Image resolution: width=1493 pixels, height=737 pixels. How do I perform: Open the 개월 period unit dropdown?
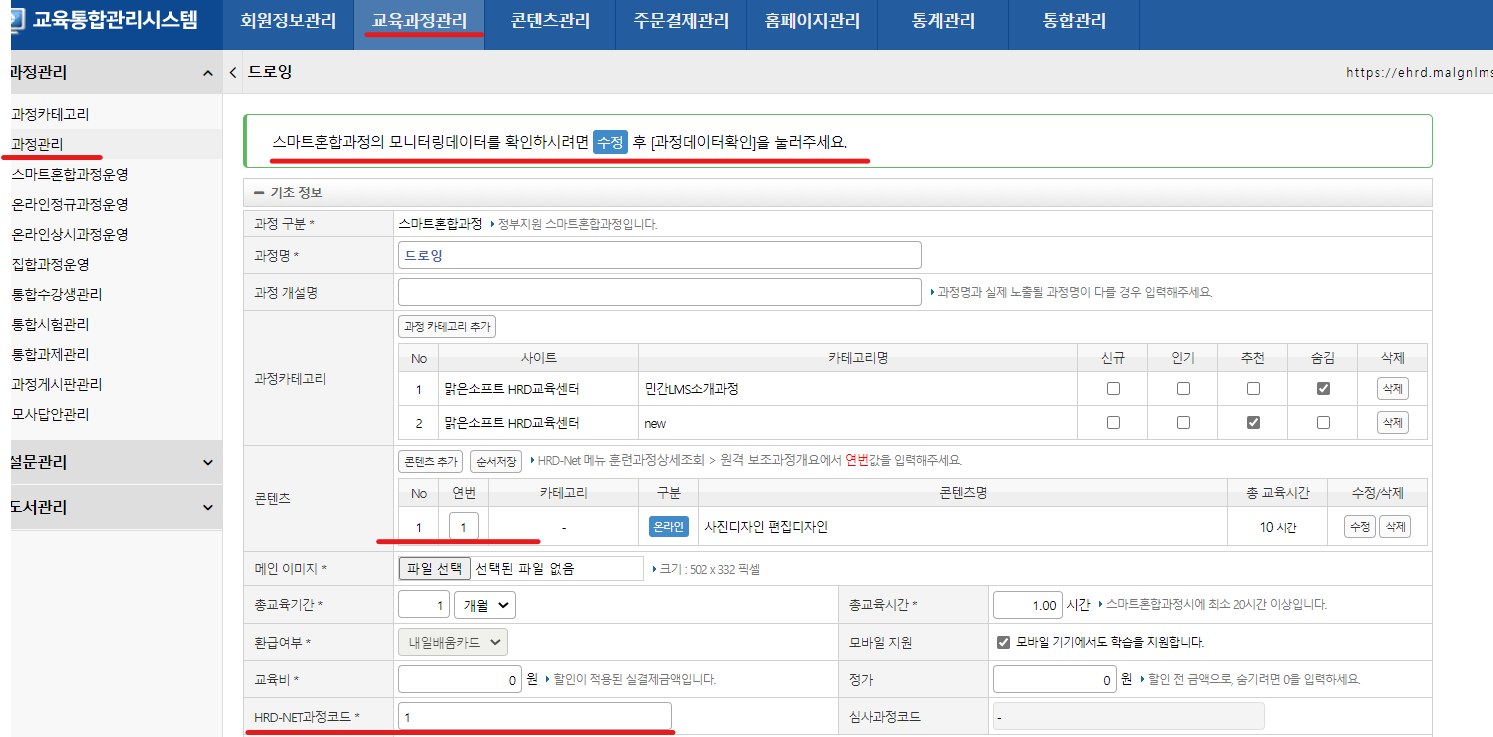(485, 605)
